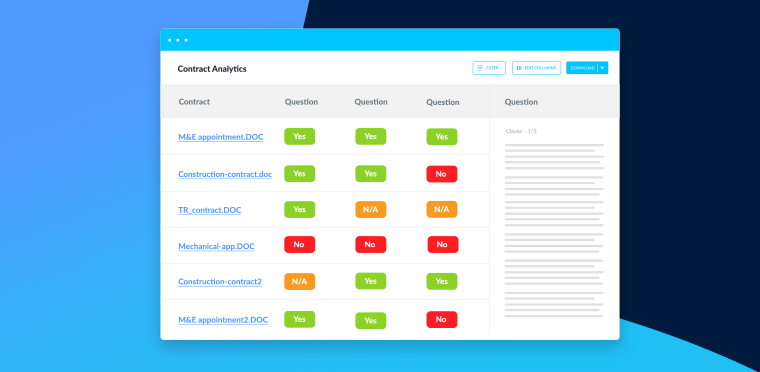760x372 pixels.
Task: Click first orange N/A badge in TR_contract row
Action: tap(371, 210)
